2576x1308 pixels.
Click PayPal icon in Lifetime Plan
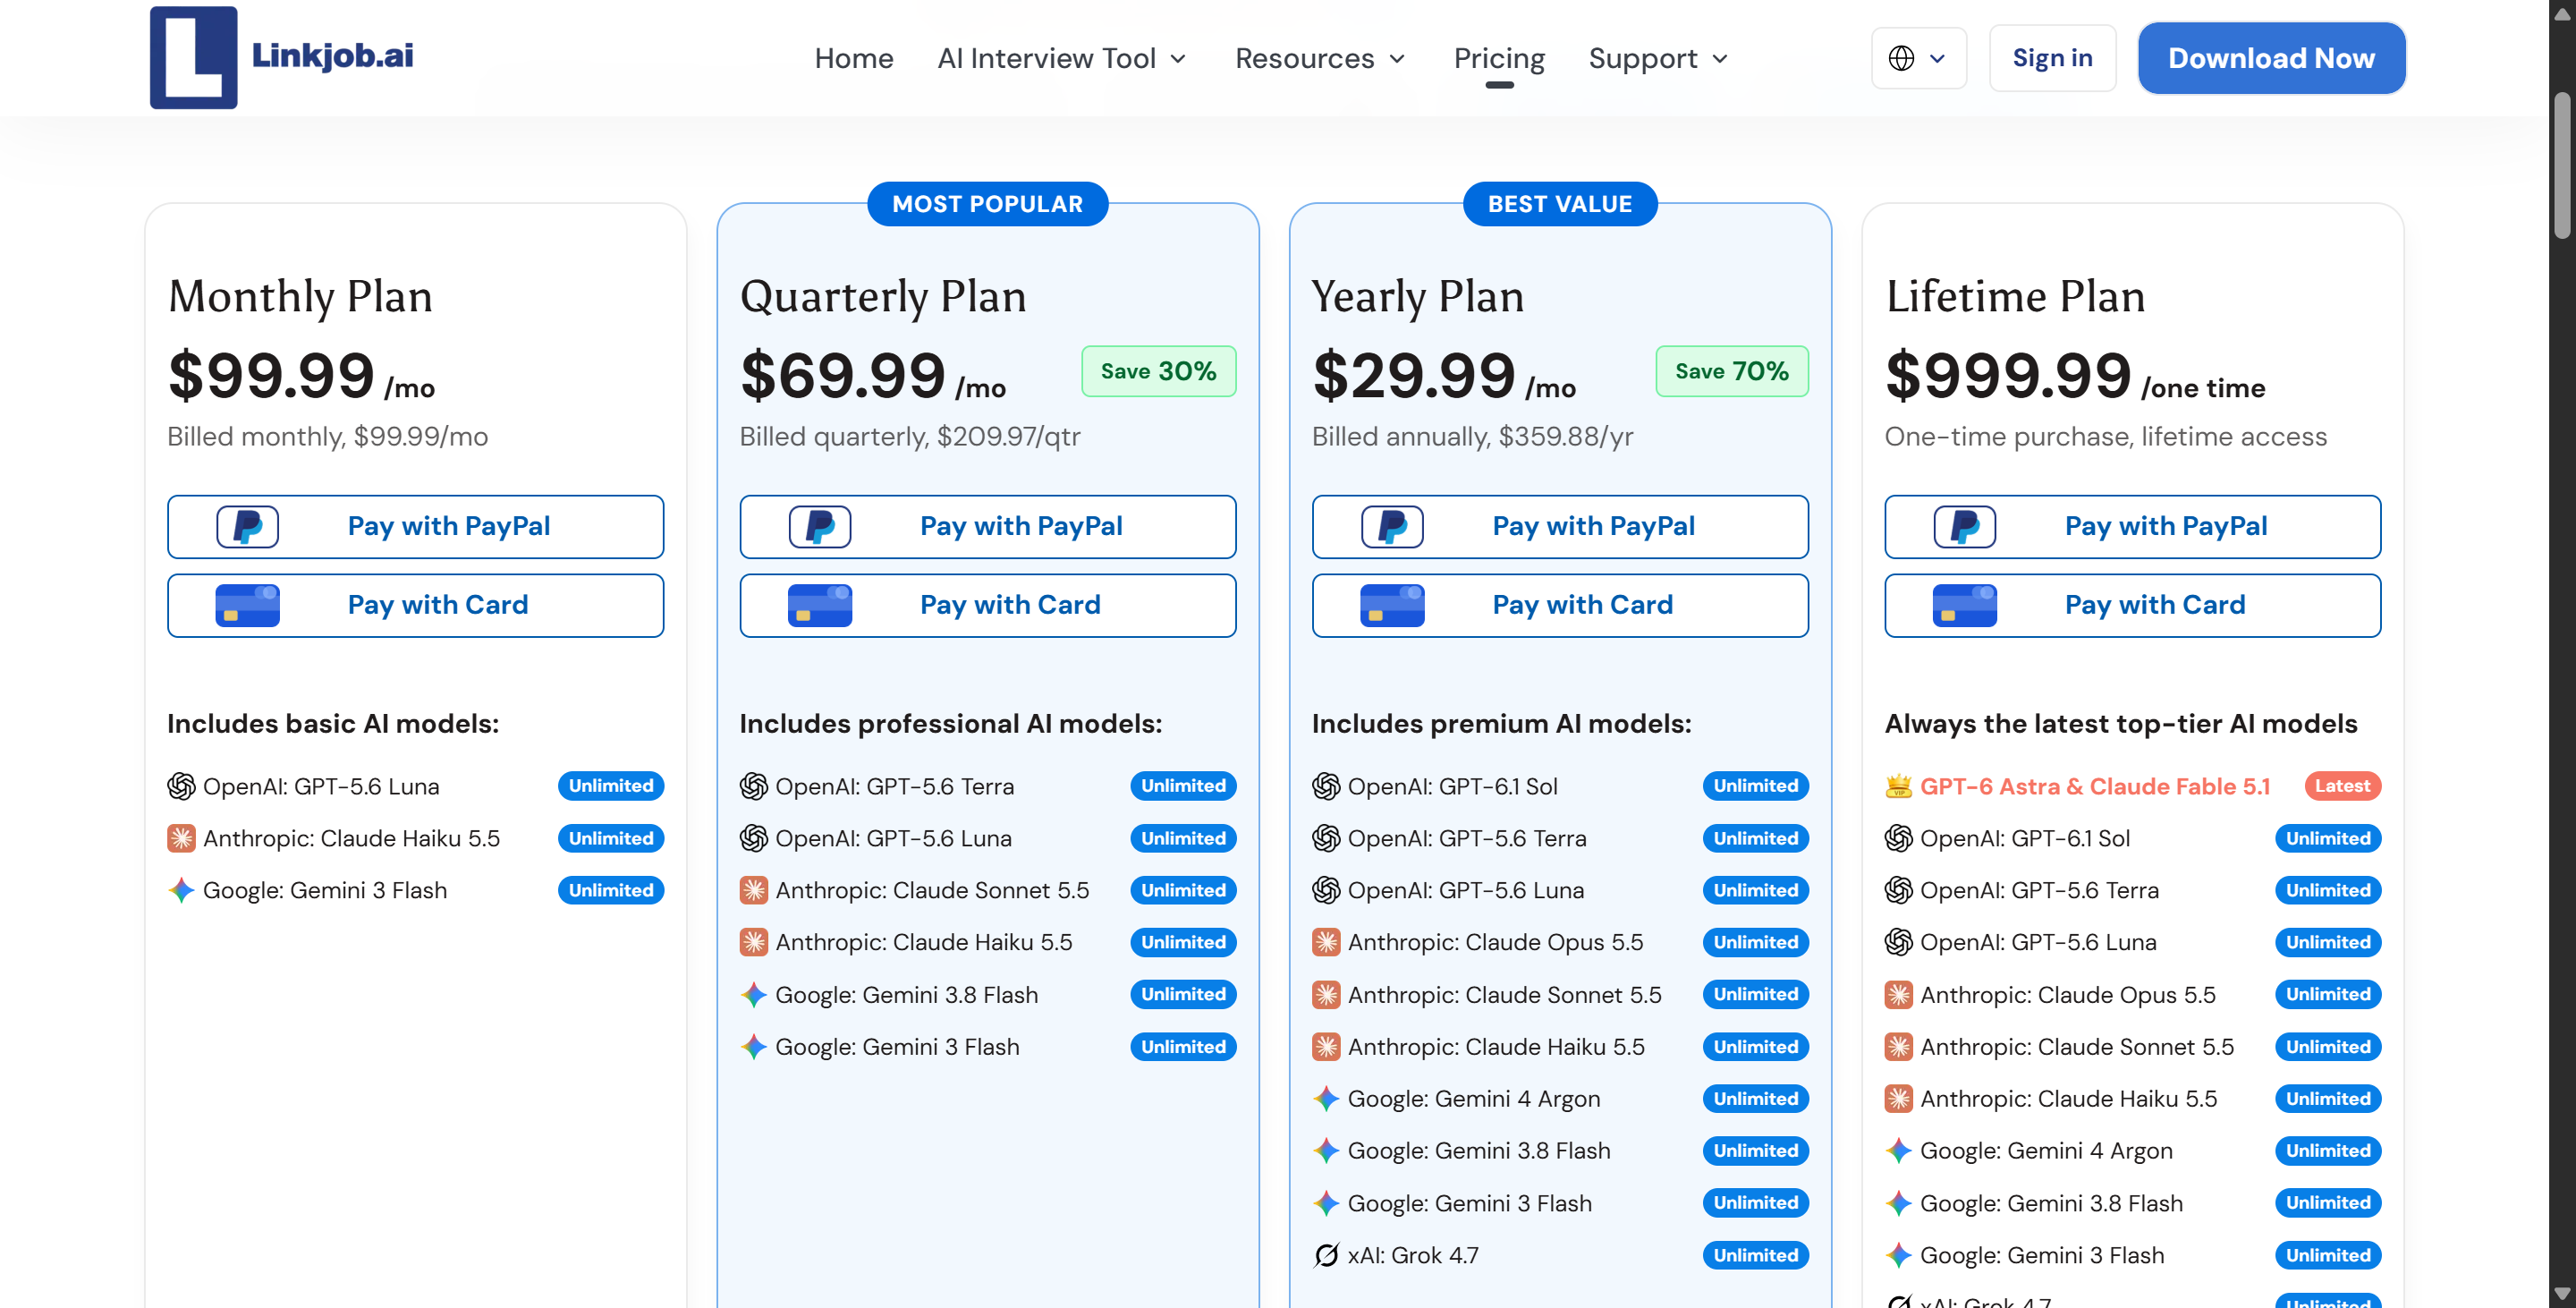(x=1964, y=527)
